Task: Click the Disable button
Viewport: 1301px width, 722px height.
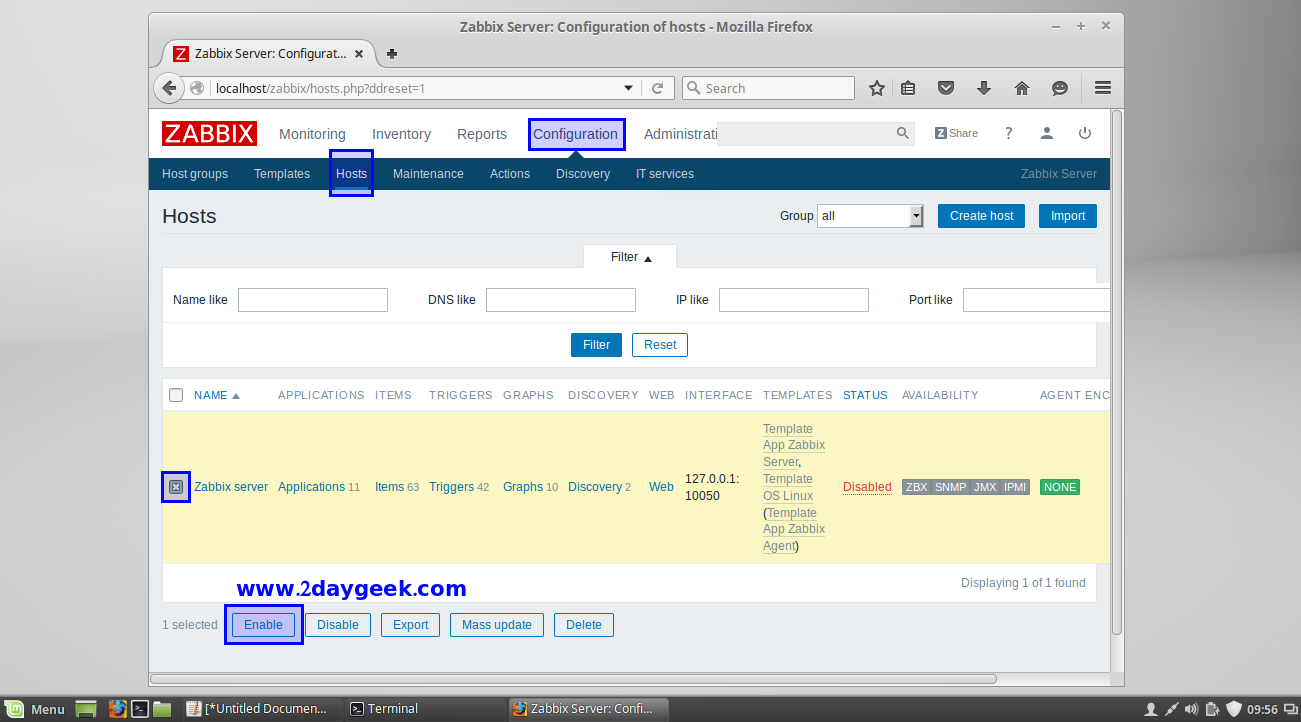Action: (338, 625)
